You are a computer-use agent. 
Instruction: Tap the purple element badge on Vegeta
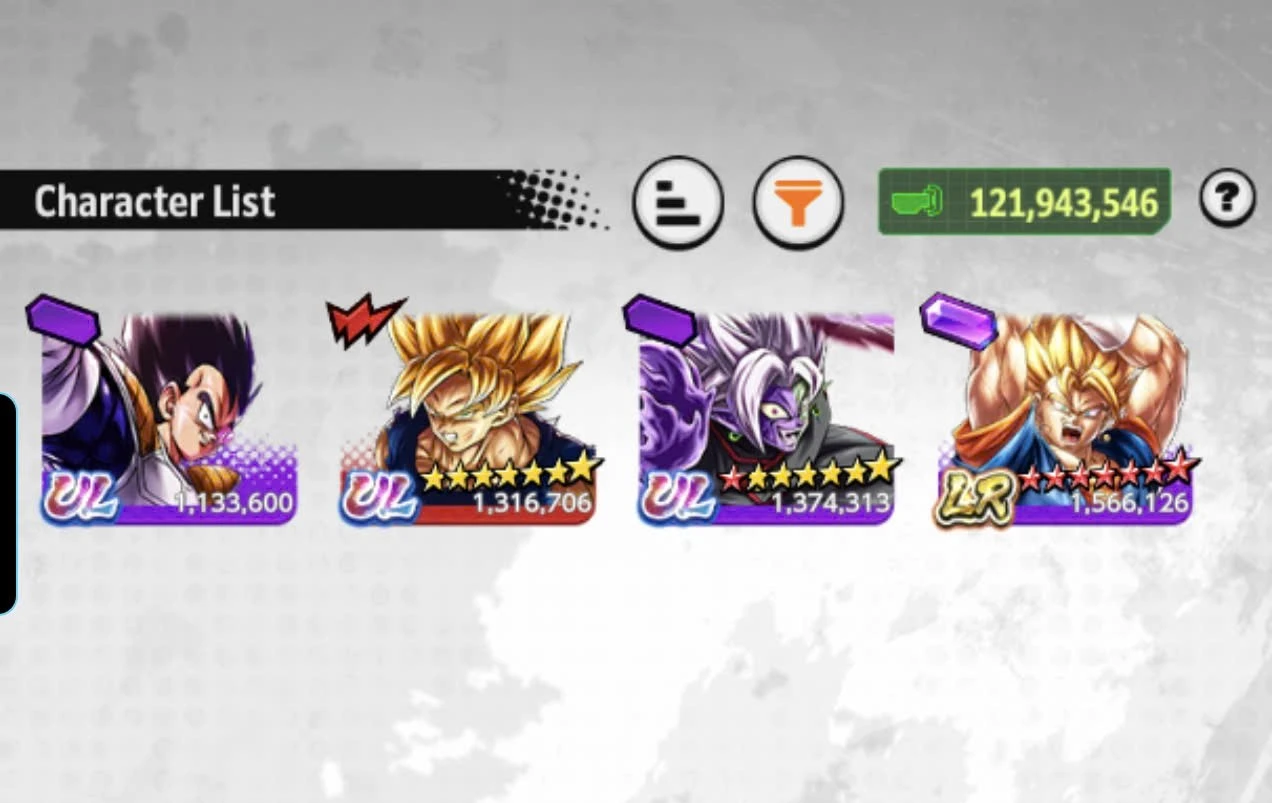[63, 320]
